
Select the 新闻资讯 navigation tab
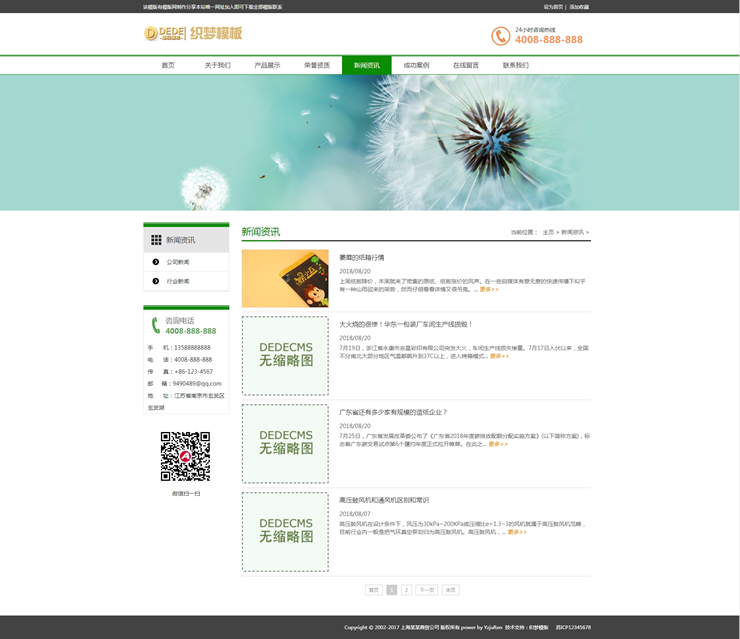click(x=366, y=66)
